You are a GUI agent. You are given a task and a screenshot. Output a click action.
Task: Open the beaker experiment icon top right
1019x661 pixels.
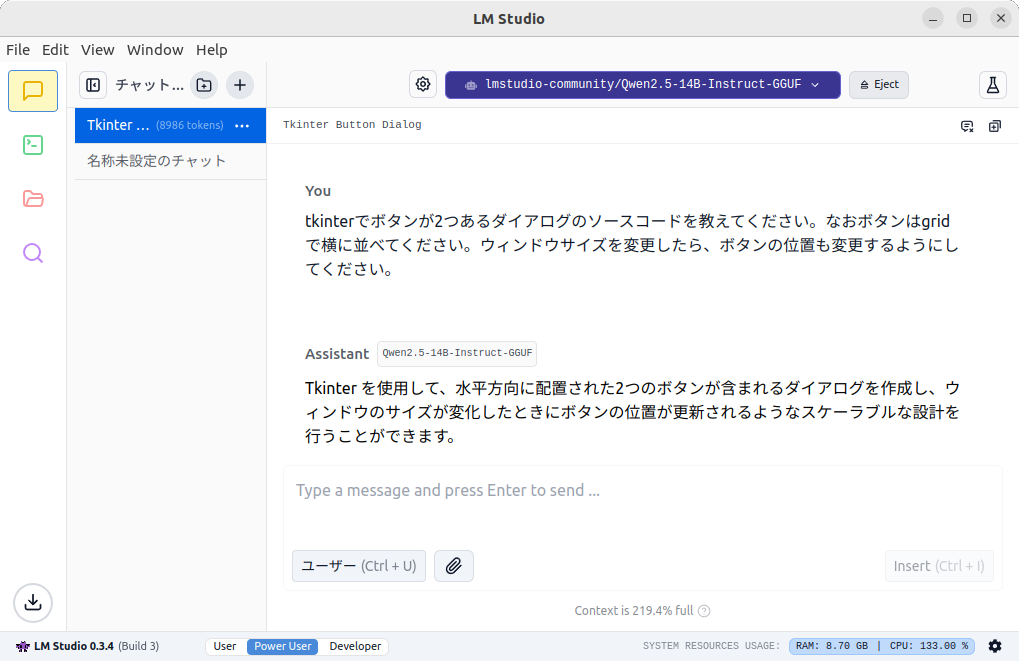tap(991, 85)
